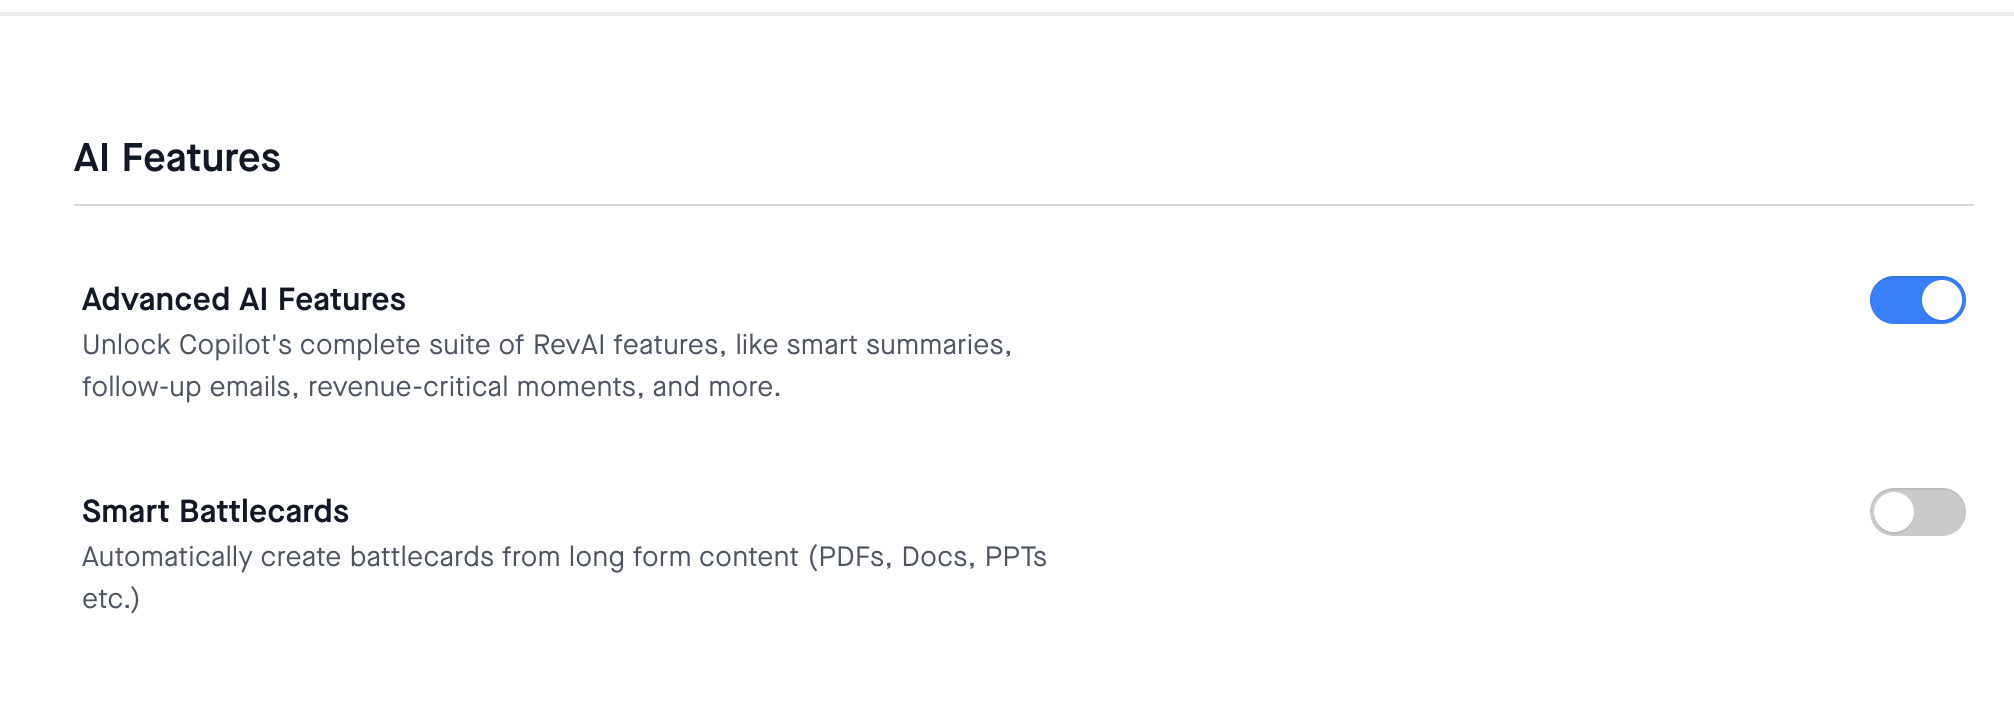The width and height of the screenshot is (2014, 710).
Task: Click the phrase "follow-up emails"
Action: point(190,387)
